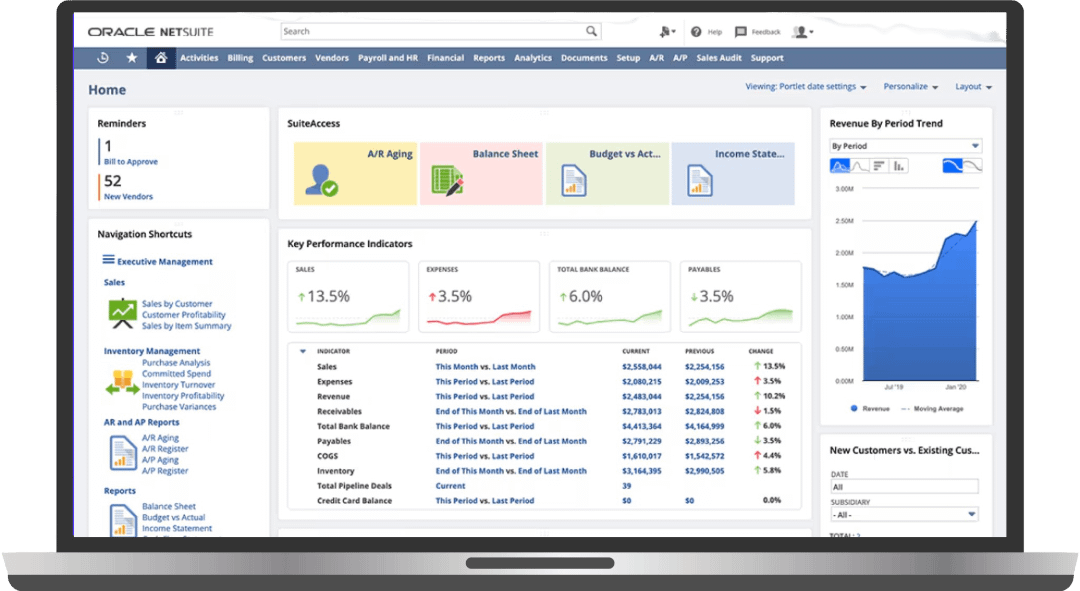Screen dimensions: 1080x591
Task: Open the Customers menu
Action: 284,58
